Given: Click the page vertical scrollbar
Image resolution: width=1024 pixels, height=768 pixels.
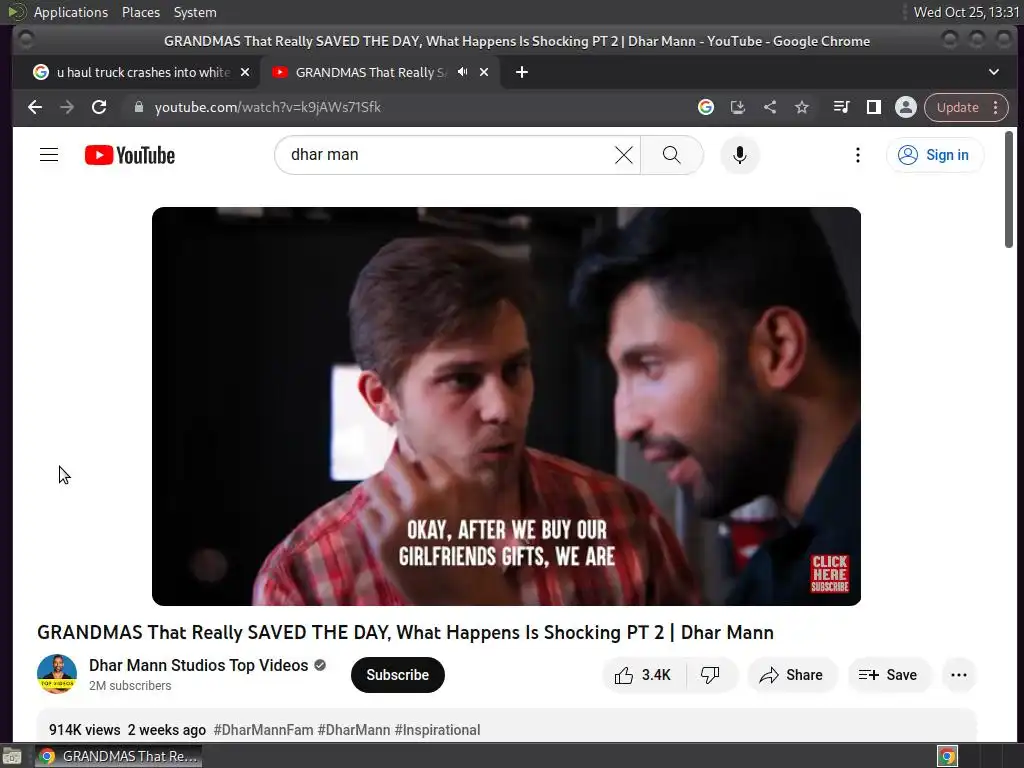Looking at the screenshot, I should pyautogui.click(x=1008, y=189).
